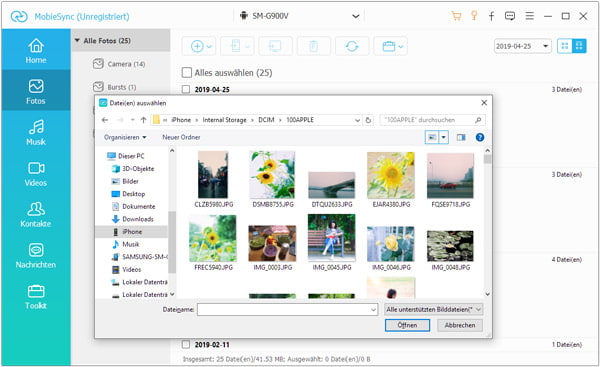
Task: Select SAMSUNG-SM device in tree
Action: click(x=140, y=257)
